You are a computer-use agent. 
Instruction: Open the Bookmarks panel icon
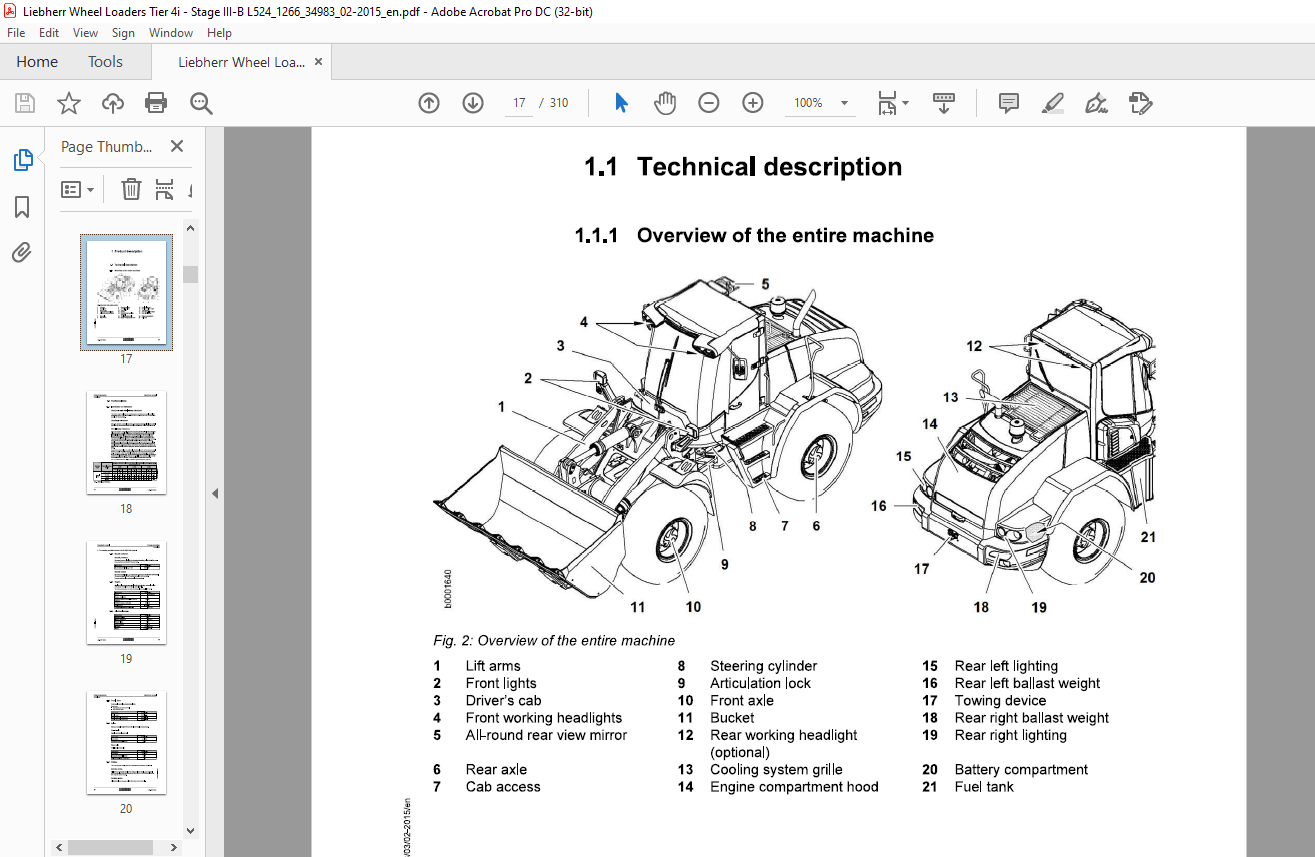coord(22,207)
